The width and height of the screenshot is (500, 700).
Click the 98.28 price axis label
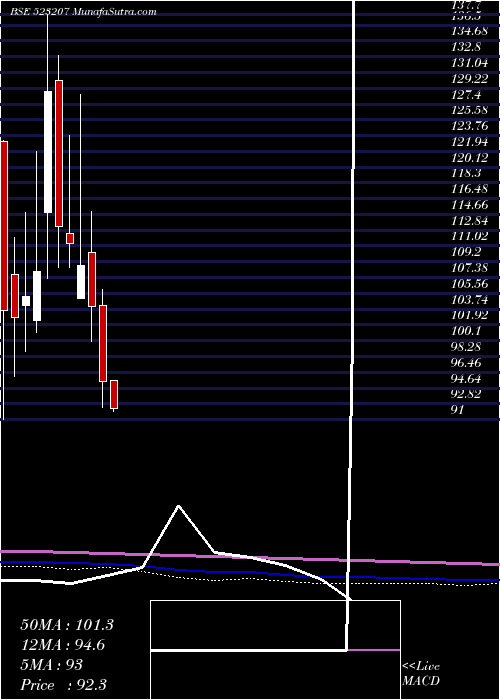point(467,347)
